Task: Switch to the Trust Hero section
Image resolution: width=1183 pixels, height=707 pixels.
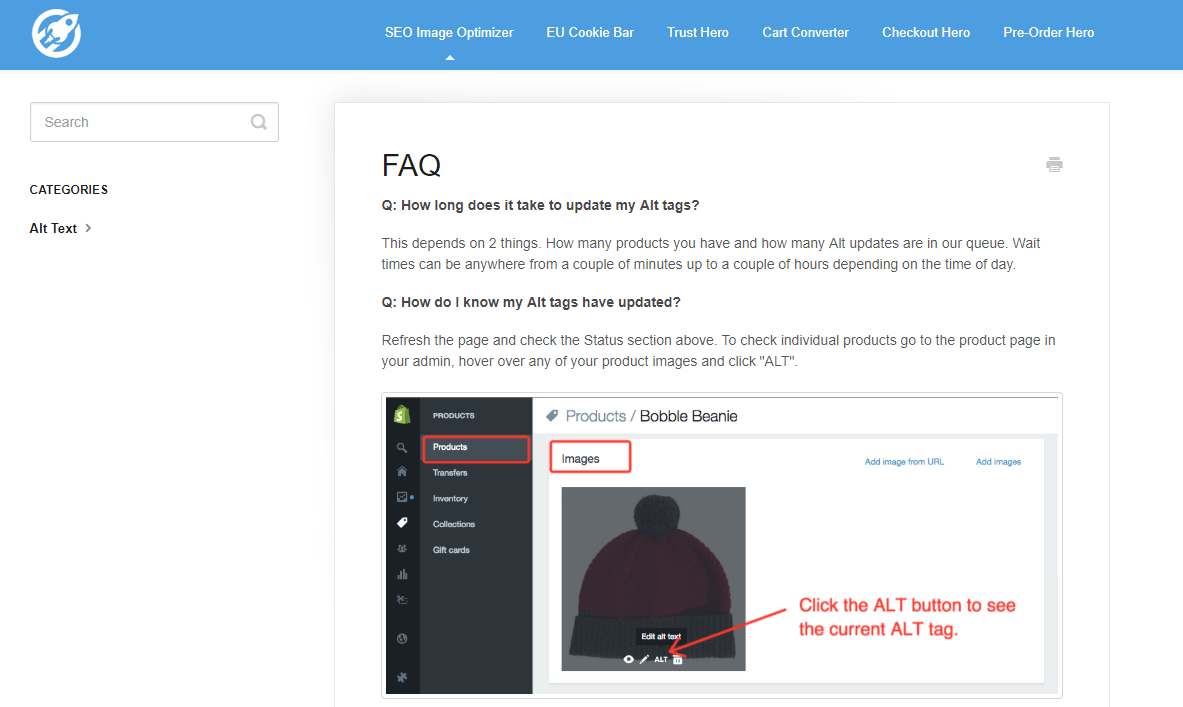Action: pyautogui.click(x=698, y=32)
